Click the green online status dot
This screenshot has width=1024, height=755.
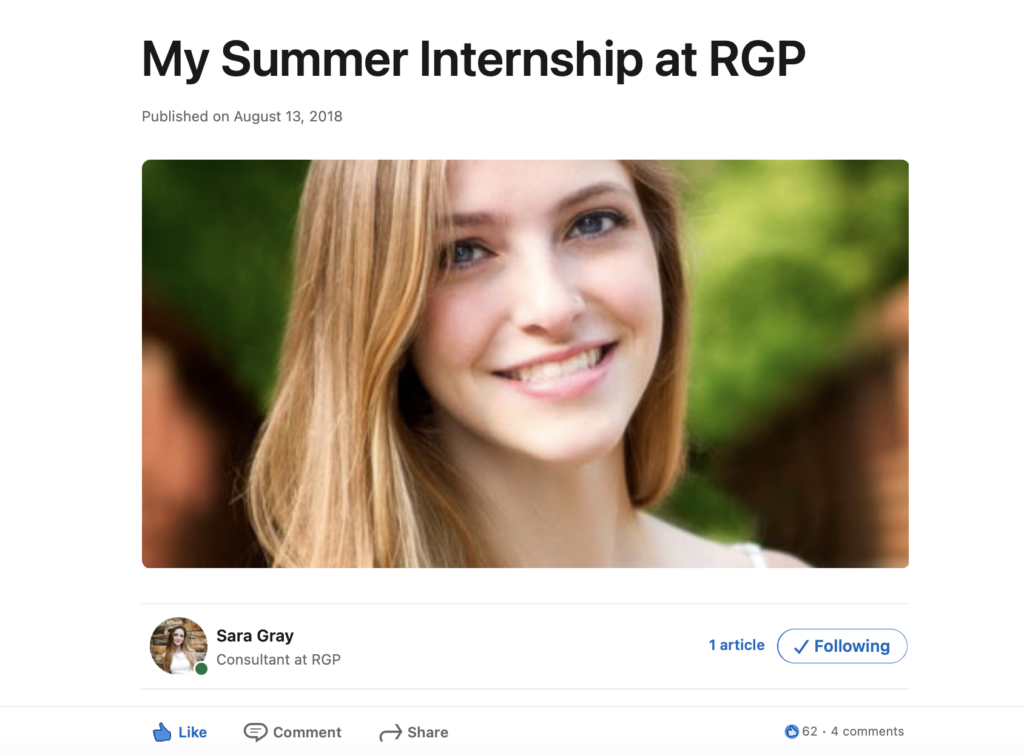tap(201, 668)
